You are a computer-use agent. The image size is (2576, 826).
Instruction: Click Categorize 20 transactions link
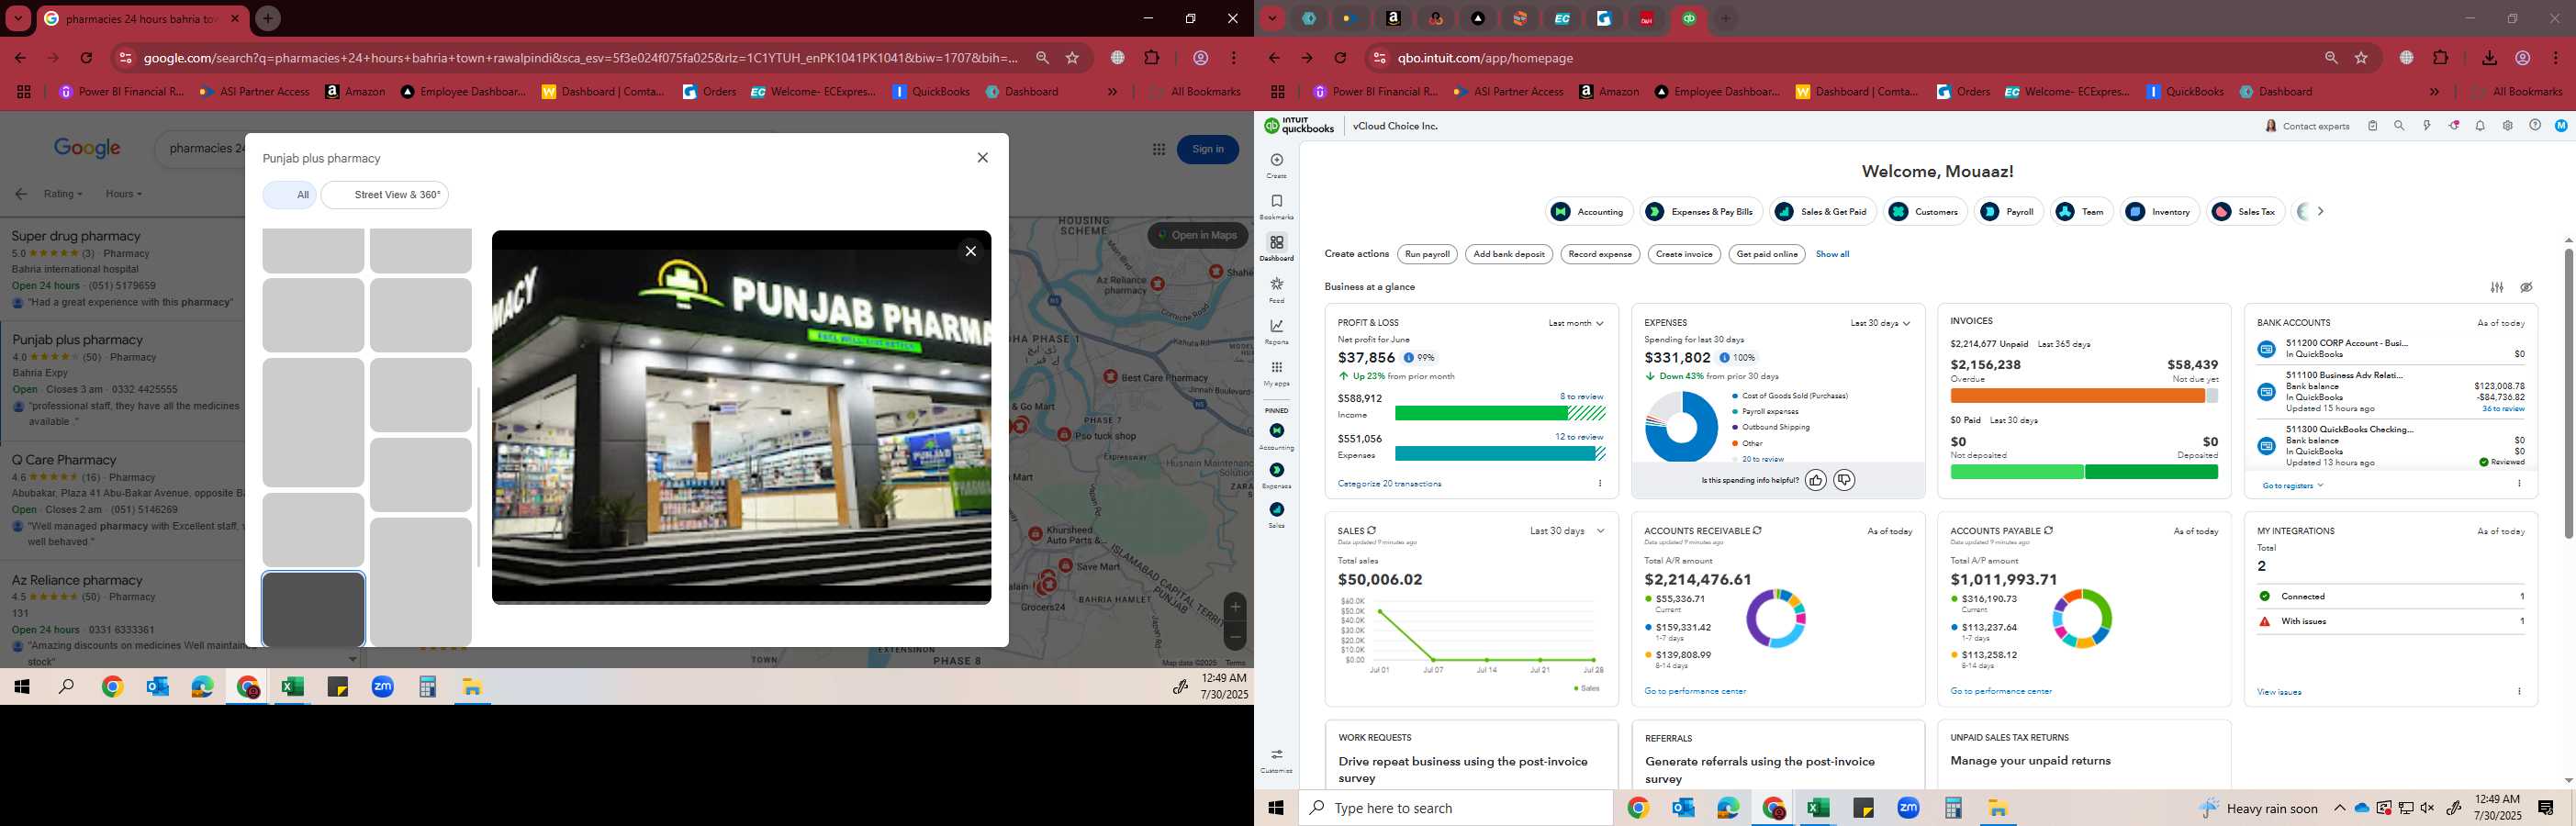(1389, 484)
